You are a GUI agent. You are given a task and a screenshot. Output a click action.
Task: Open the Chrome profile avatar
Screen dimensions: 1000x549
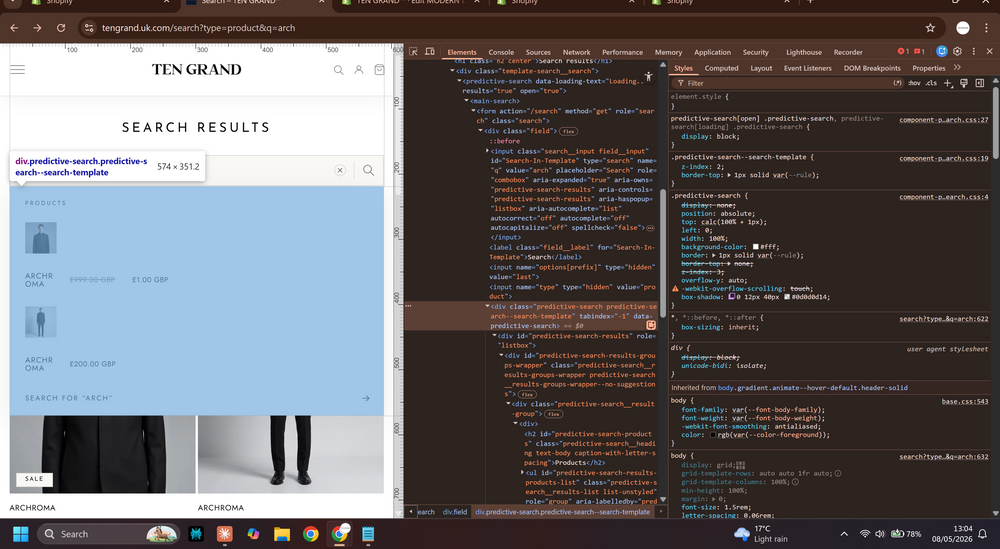click(963, 28)
